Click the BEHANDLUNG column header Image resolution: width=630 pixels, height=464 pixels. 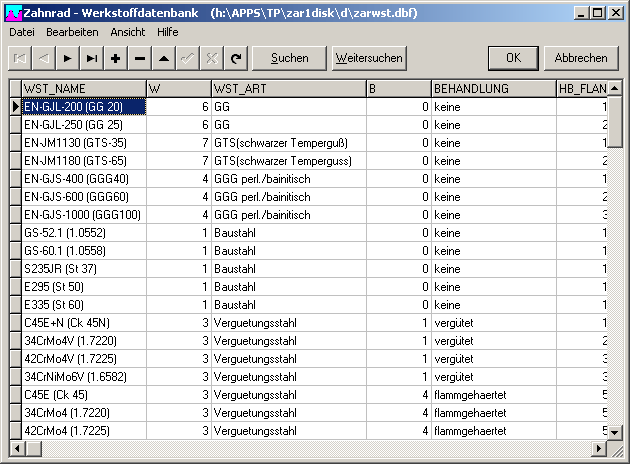click(493, 89)
